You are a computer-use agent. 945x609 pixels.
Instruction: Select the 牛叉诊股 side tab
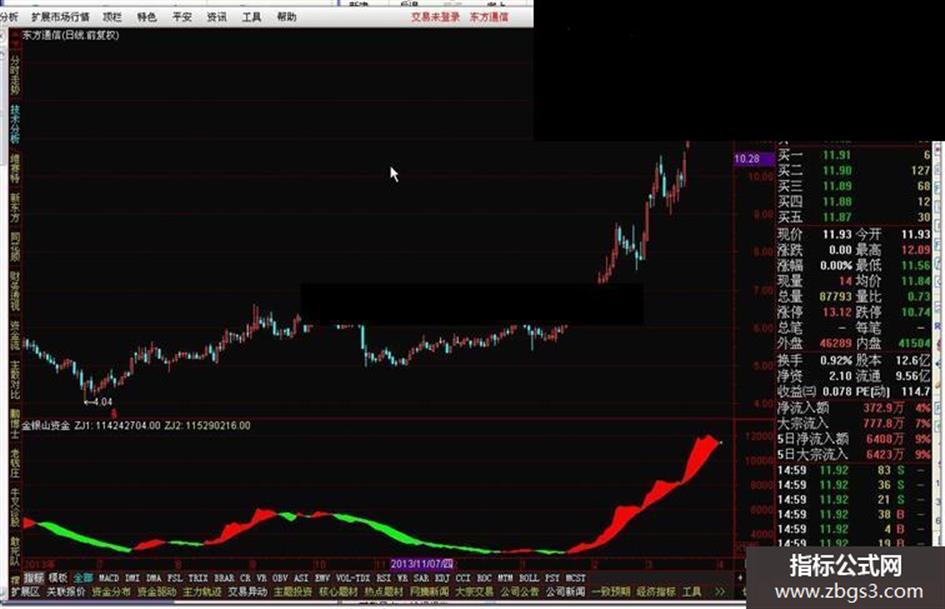point(14,506)
